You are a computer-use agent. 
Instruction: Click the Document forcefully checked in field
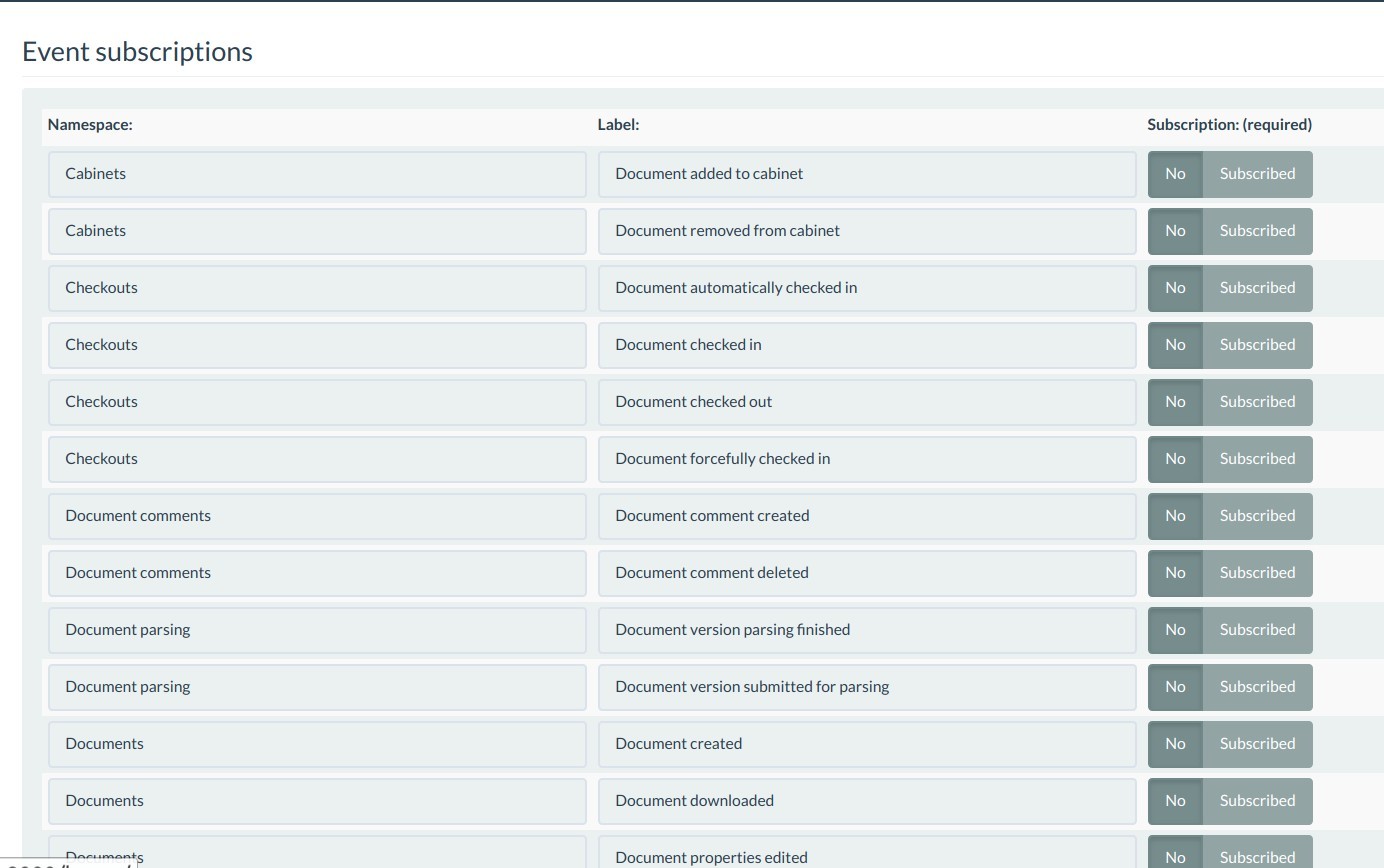(x=867, y=459)
